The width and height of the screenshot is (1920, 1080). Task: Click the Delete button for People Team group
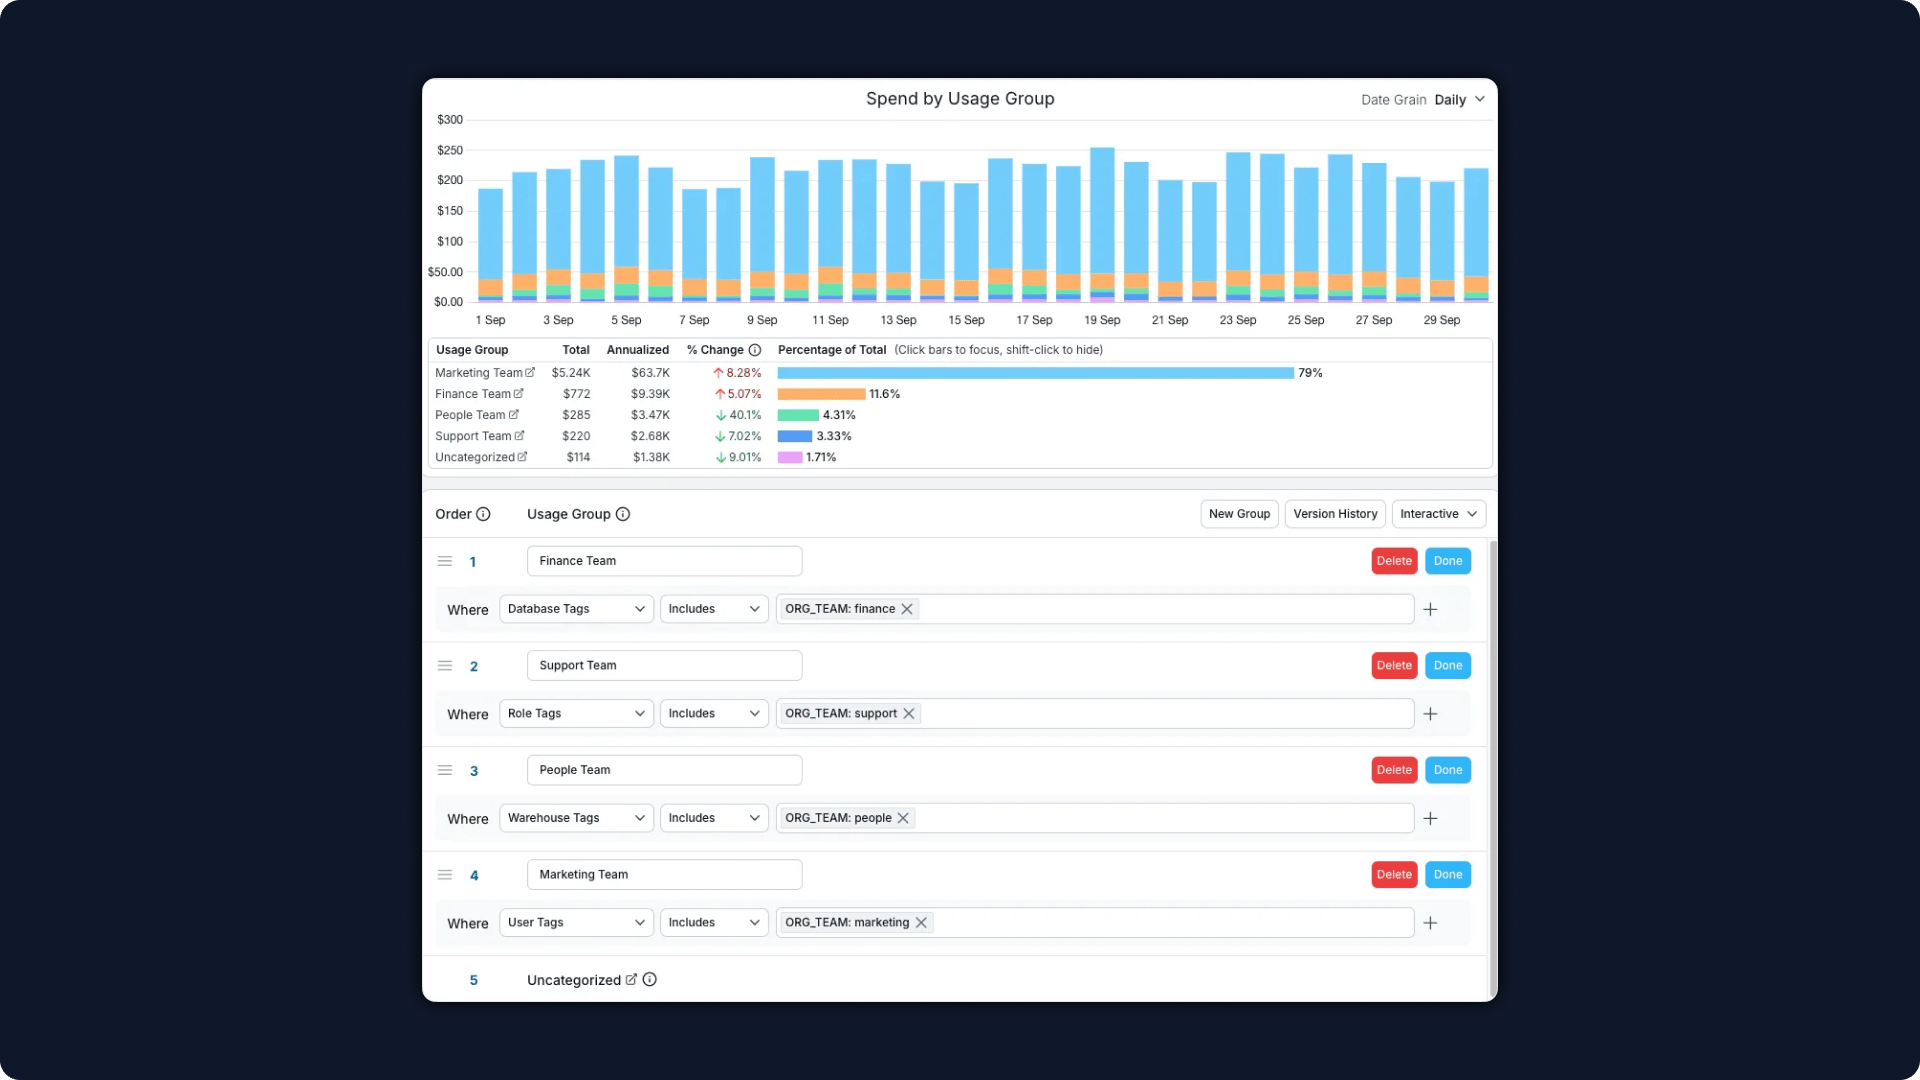coord(1394,769)
